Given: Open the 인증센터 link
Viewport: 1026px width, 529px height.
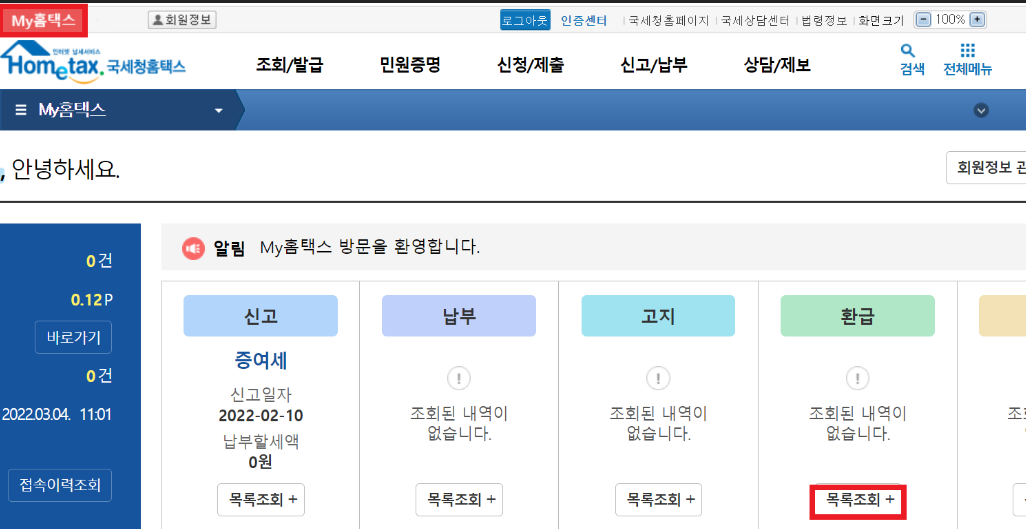Looking at the screenshot, I should pos(584,20).
